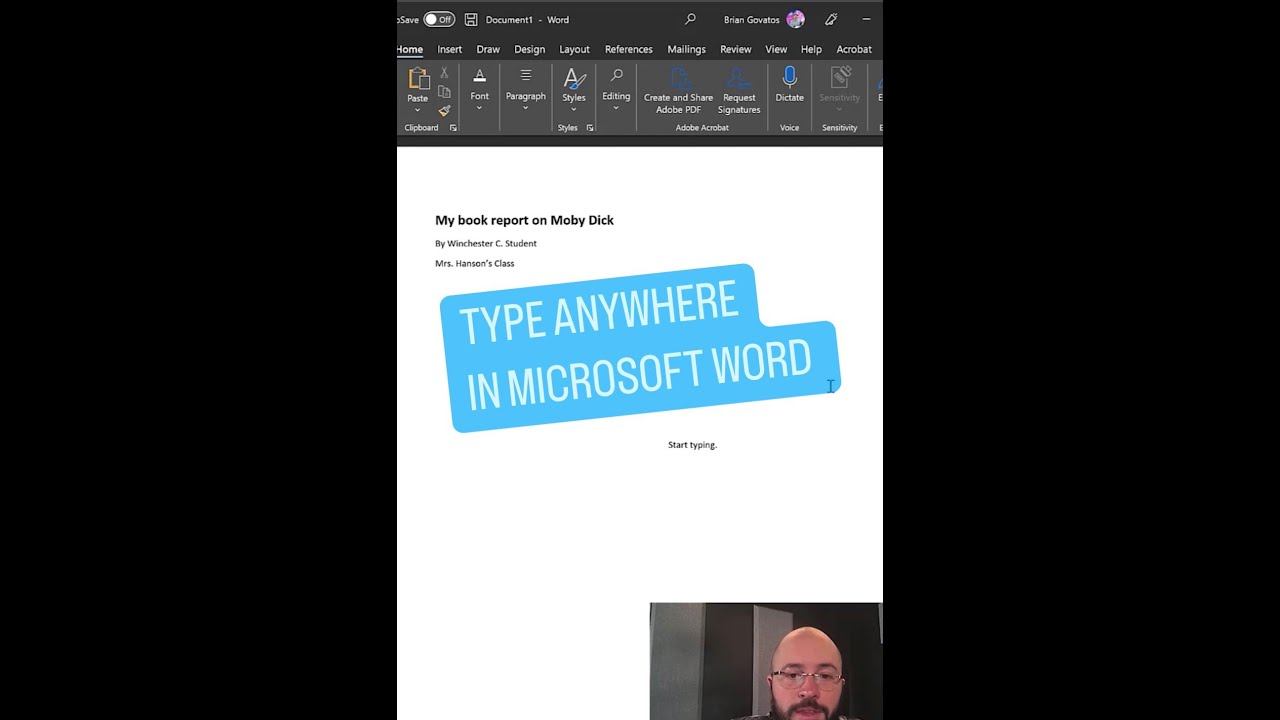Click the Cut scissors icon
Screen dimensions: 1280x720
click(x=444, y=73)
